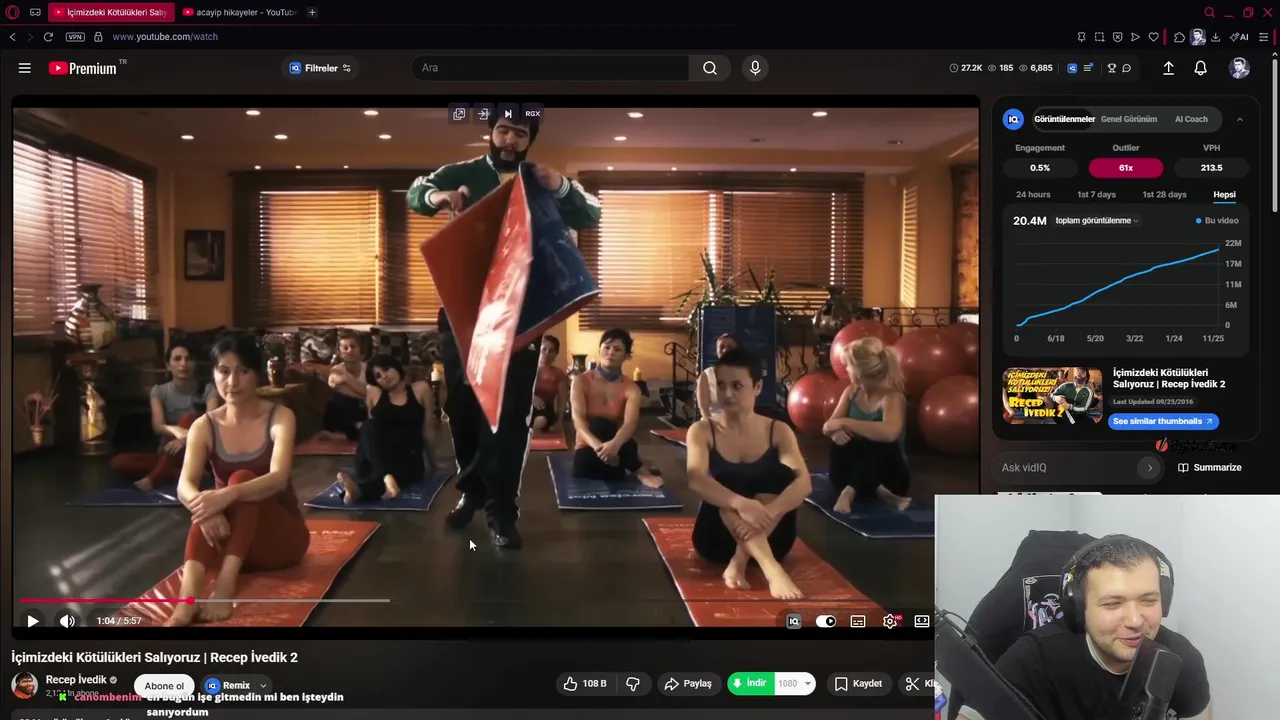The height and width of the screenshot is (720, 1280).
Task: Click See similar thumbnails button
Action: (1163, 421)
